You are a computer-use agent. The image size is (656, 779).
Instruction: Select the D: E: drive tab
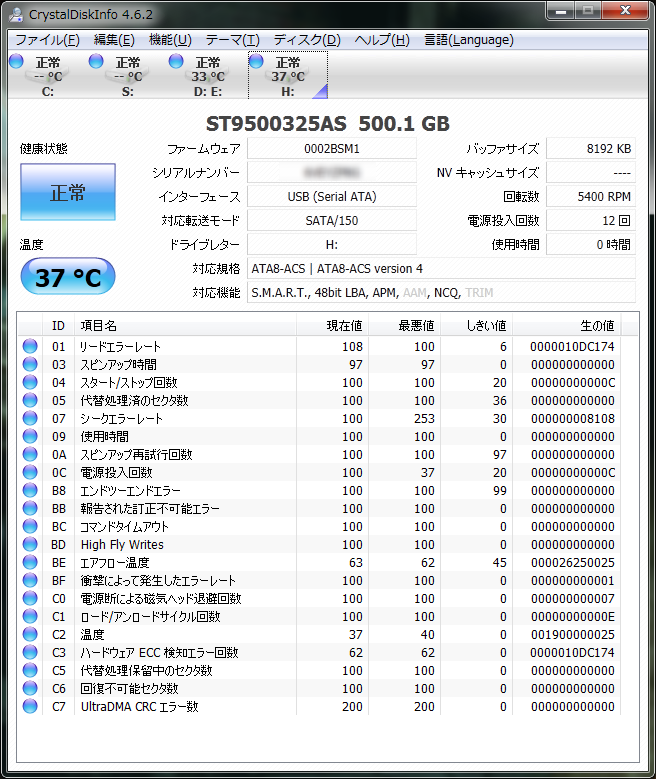coord(208,75)
